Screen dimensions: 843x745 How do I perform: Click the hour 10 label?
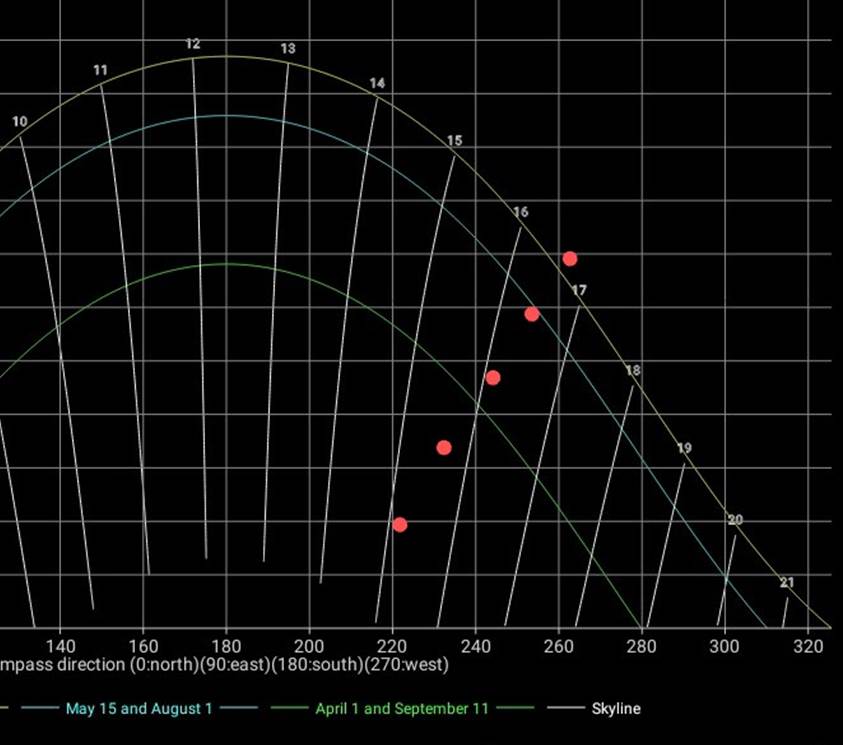click(x=20, y=122)
